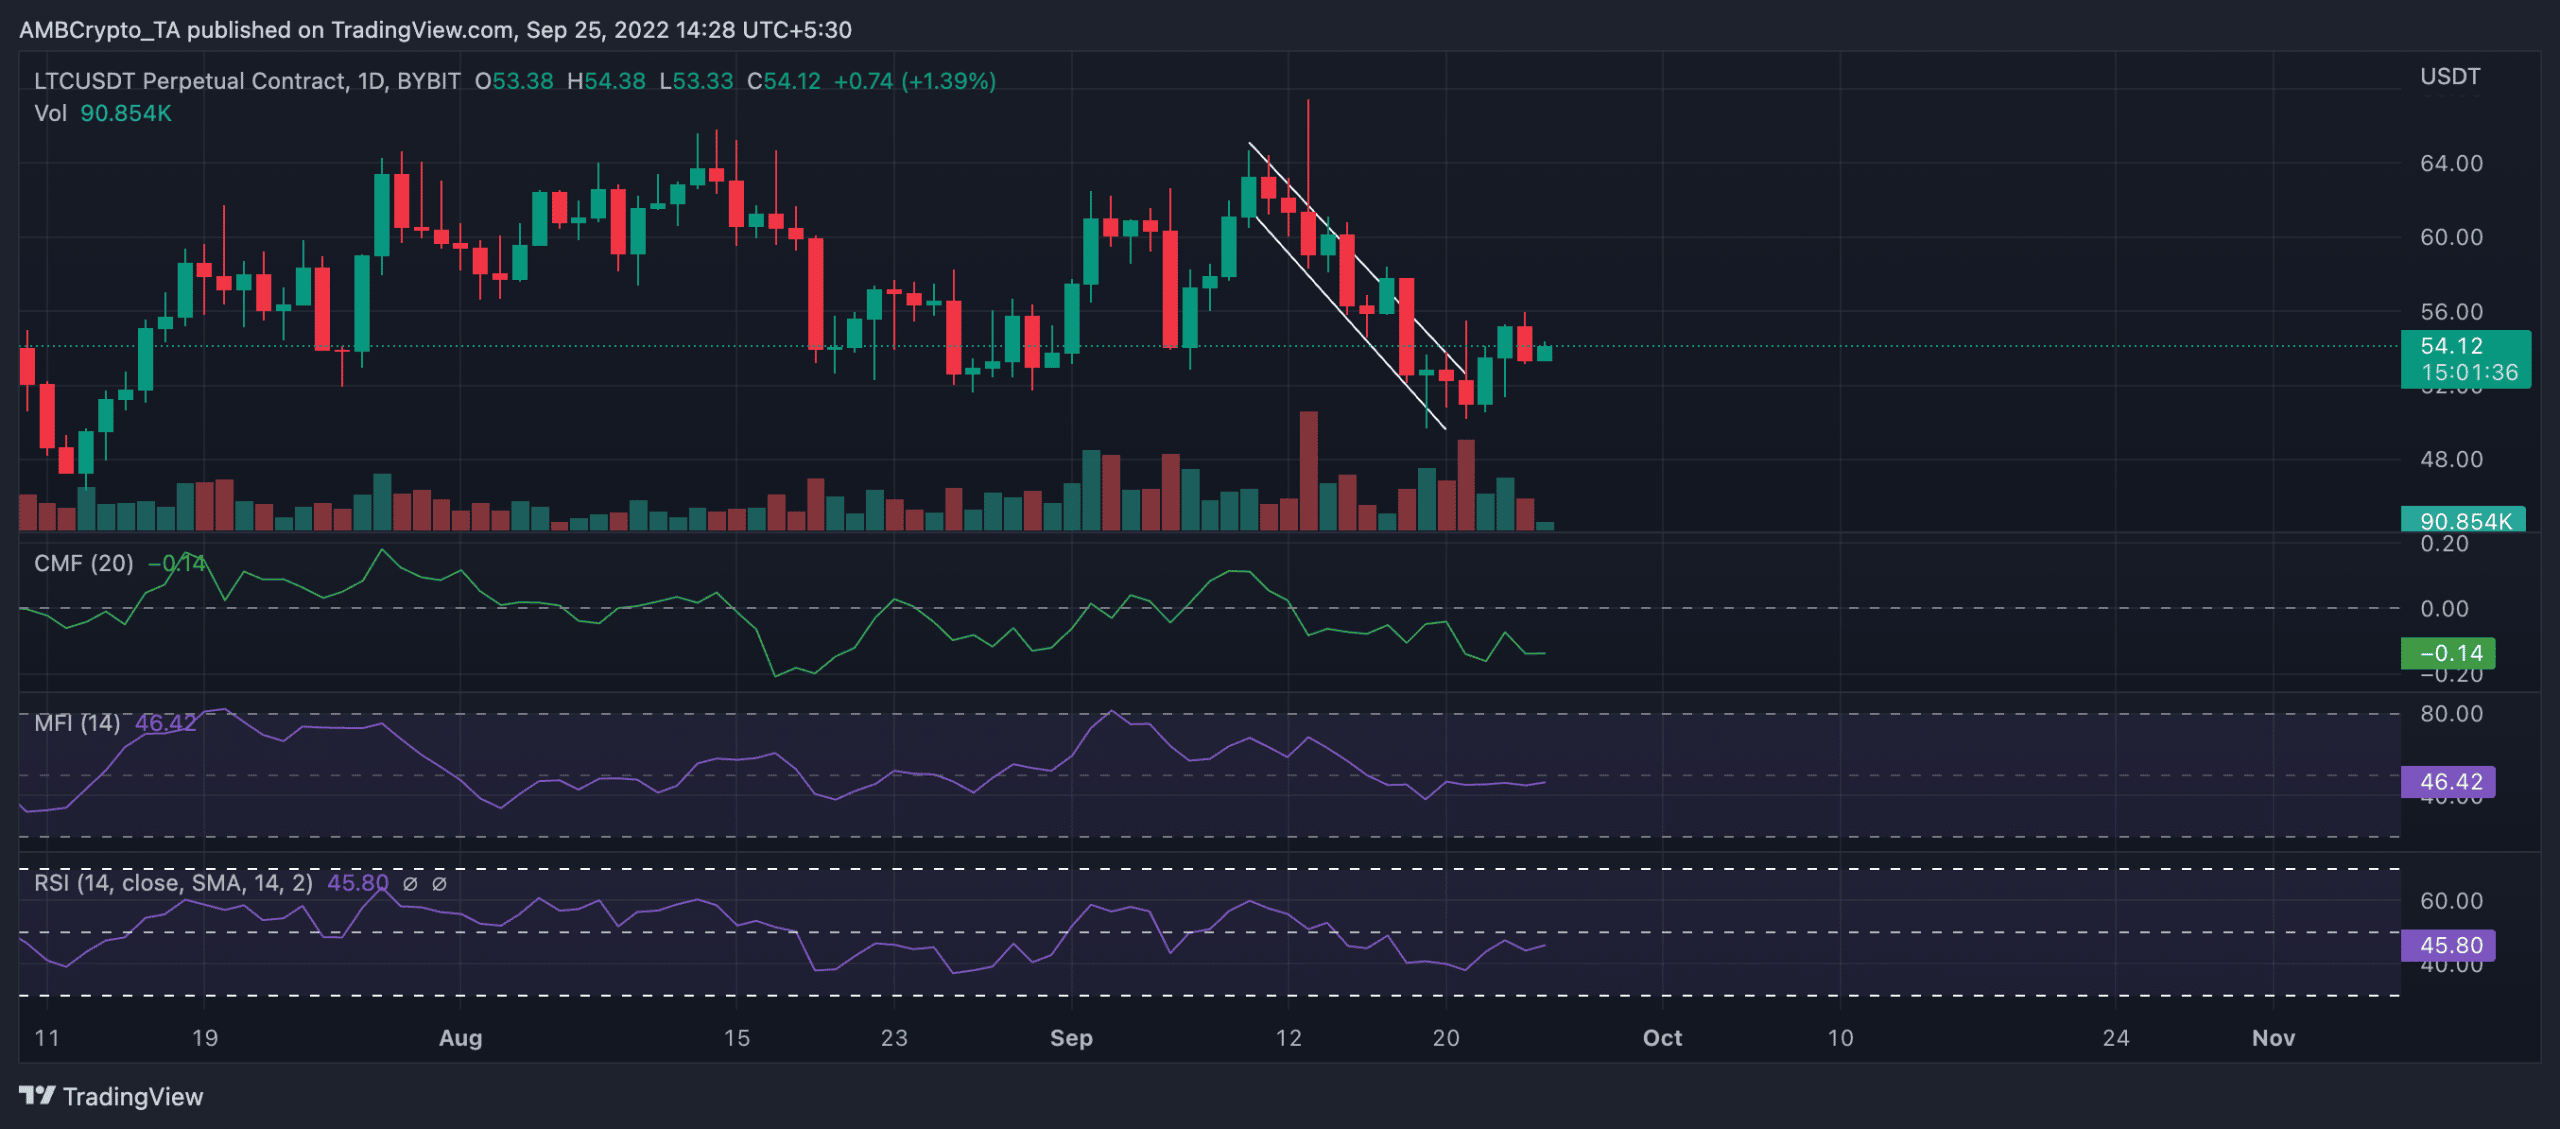Click the 0.20 CMF axis label

(2444, 544)
